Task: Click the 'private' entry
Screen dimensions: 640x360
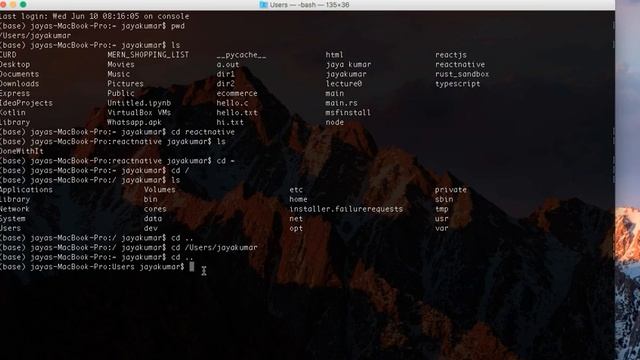Action: (450, 190)
